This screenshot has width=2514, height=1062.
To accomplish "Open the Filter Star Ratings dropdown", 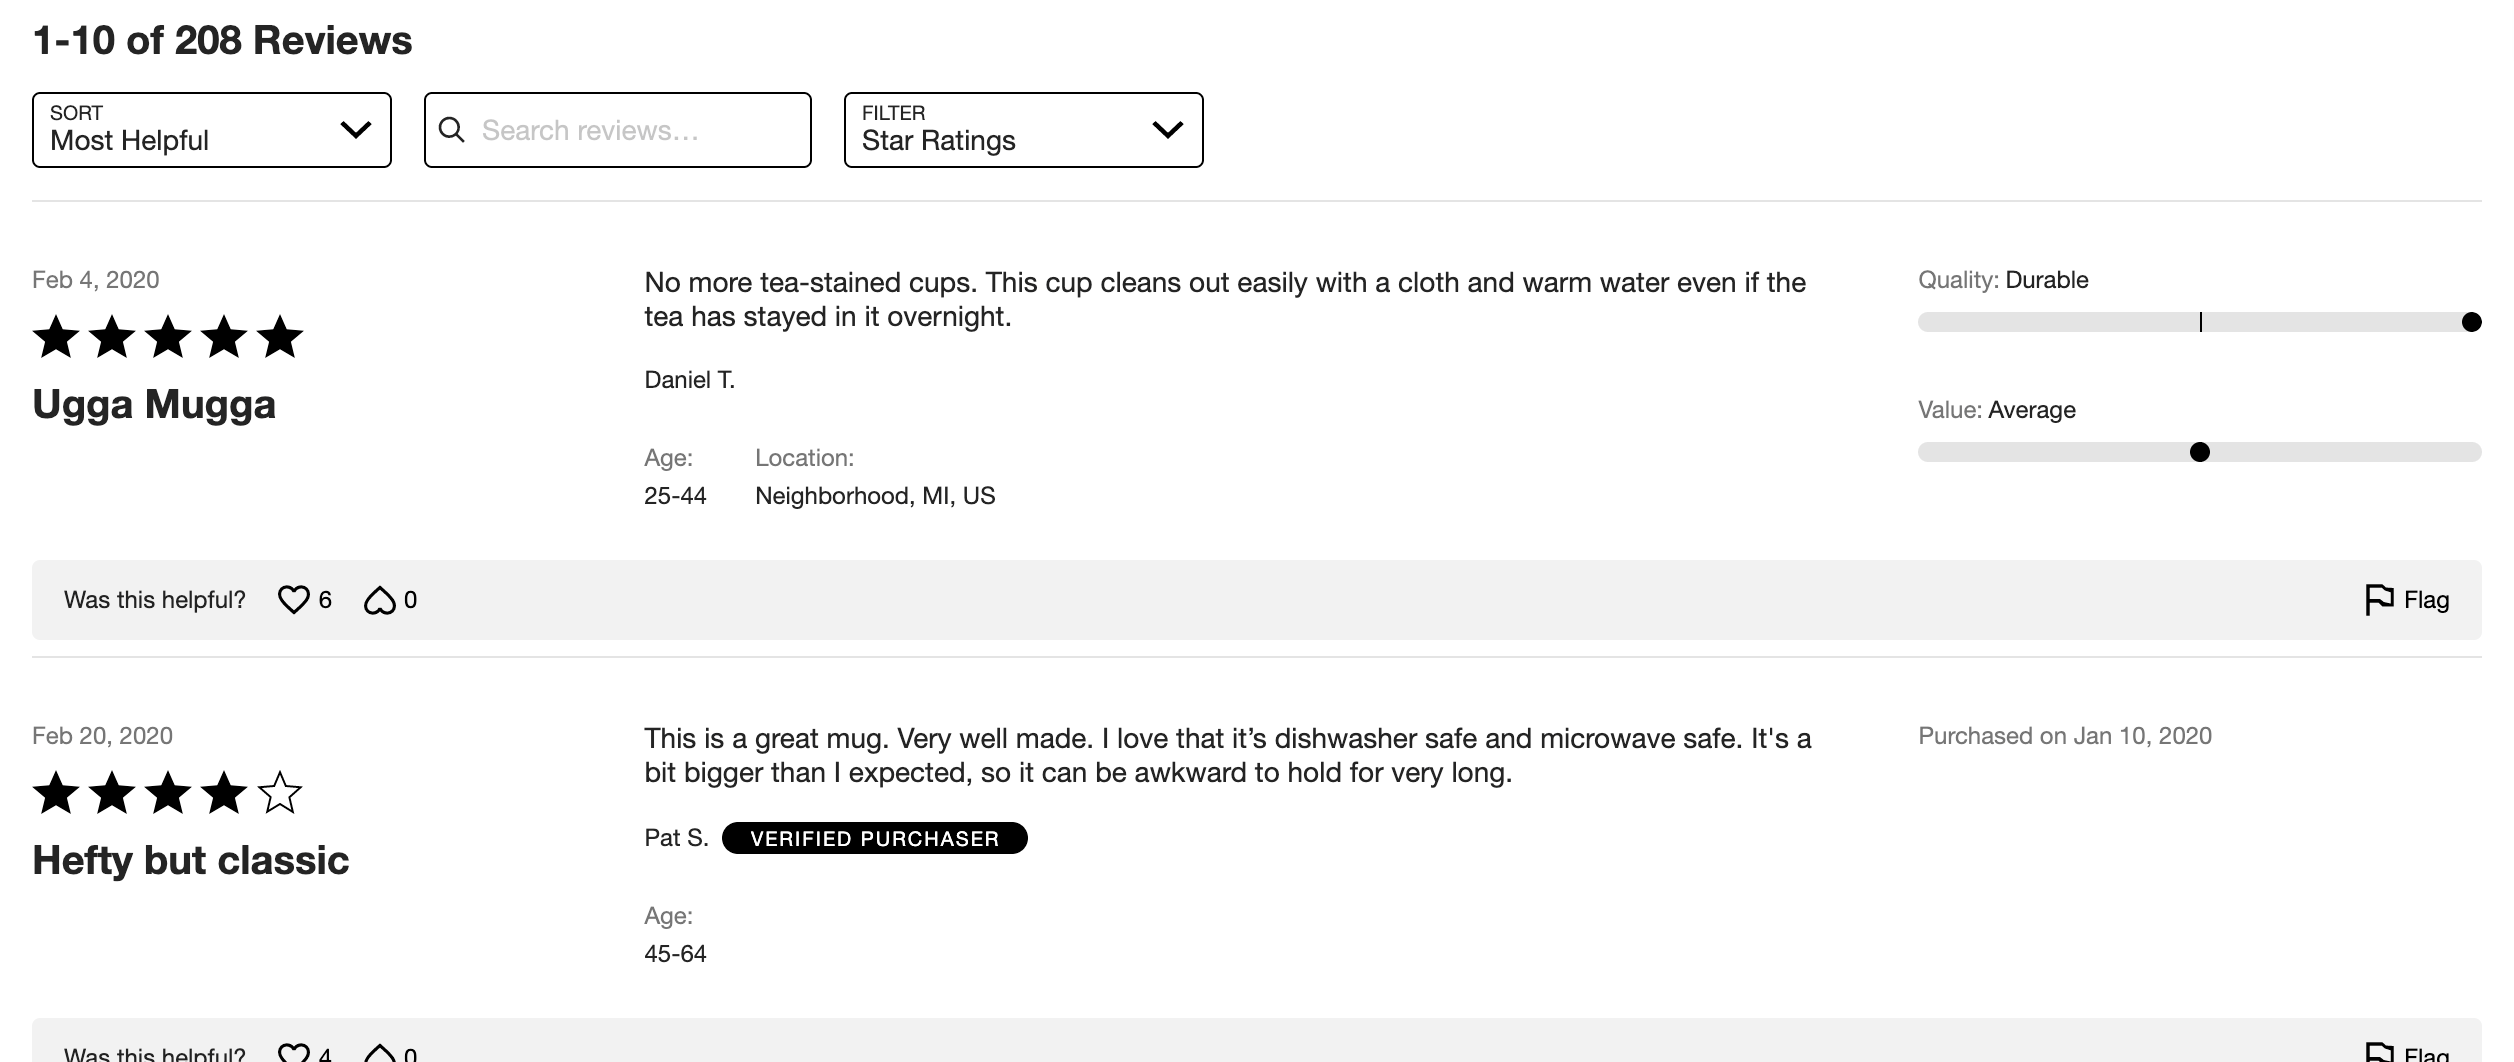I will tap(1023, 130).
